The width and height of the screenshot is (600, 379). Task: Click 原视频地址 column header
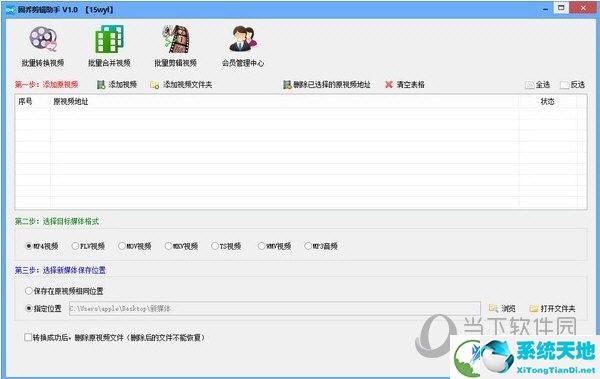[285, 101]
